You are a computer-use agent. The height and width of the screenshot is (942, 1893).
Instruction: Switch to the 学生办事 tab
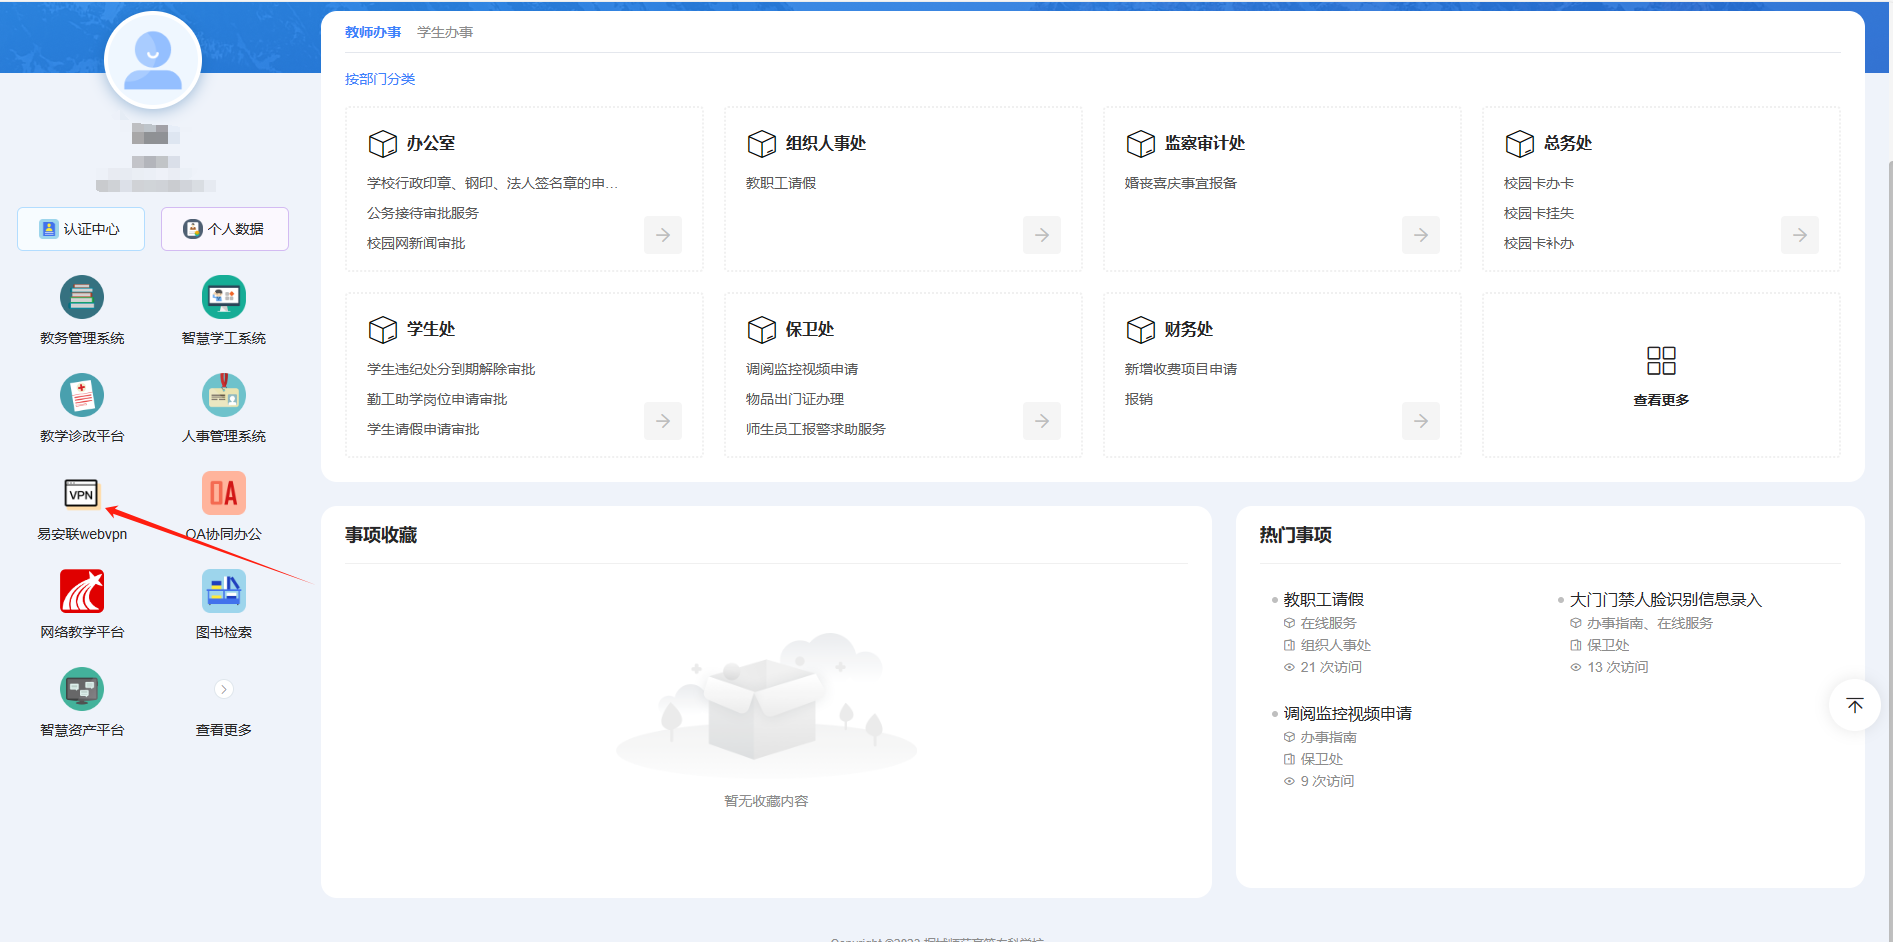[x=445, y=32]
